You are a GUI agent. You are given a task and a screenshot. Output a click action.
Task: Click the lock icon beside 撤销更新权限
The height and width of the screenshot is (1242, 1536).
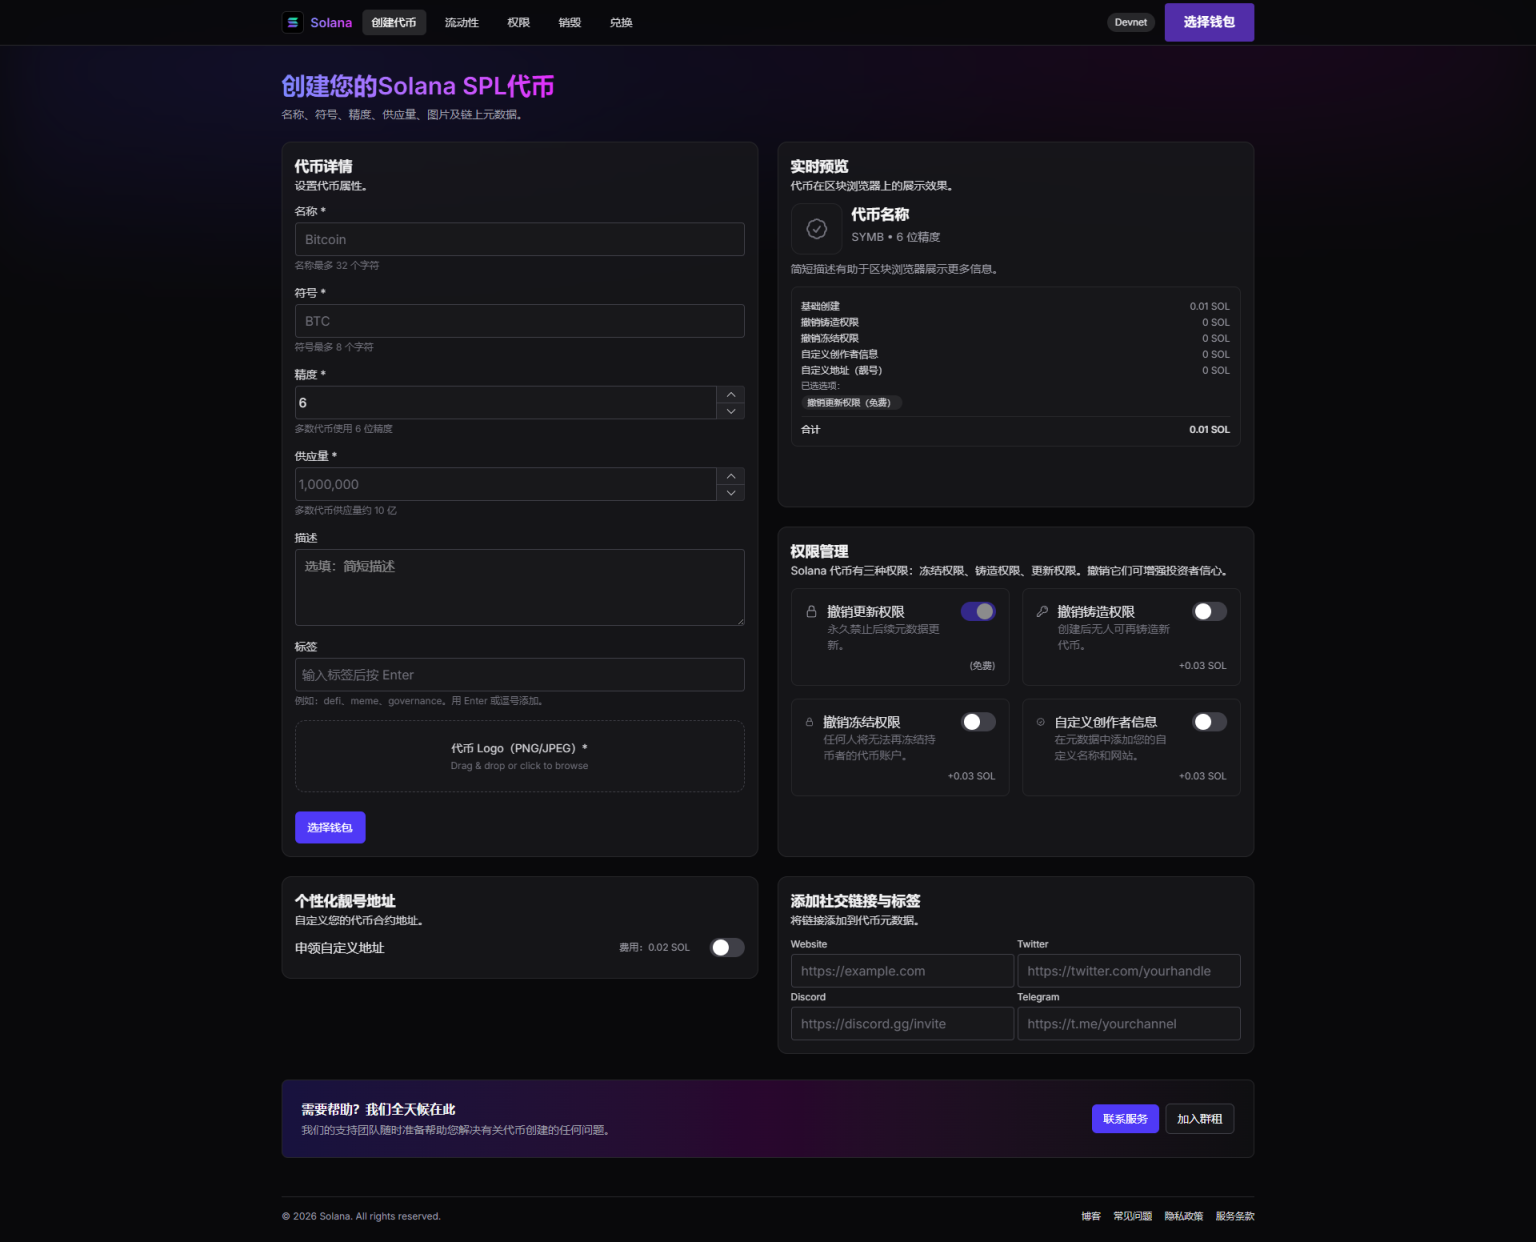click(811, 611)
